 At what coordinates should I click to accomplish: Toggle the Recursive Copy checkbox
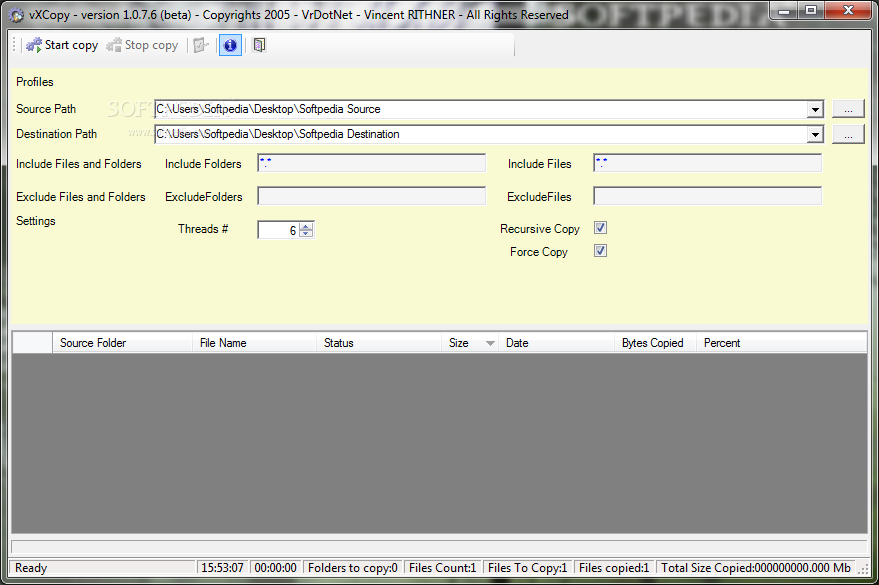point(600,228)
